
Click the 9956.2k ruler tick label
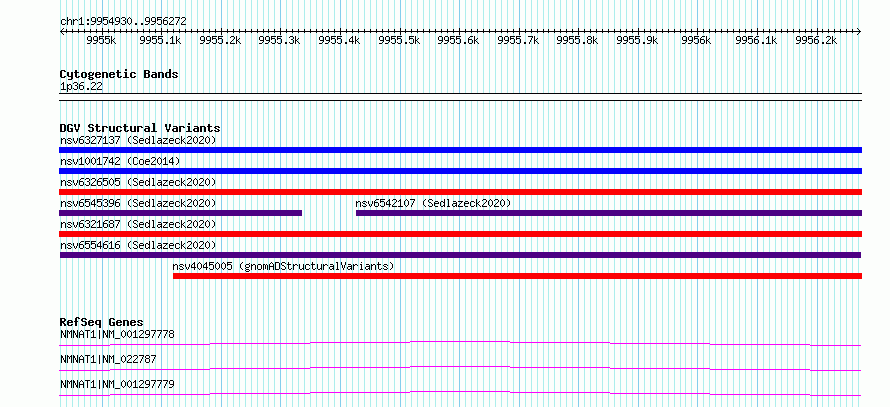(816, 40)
